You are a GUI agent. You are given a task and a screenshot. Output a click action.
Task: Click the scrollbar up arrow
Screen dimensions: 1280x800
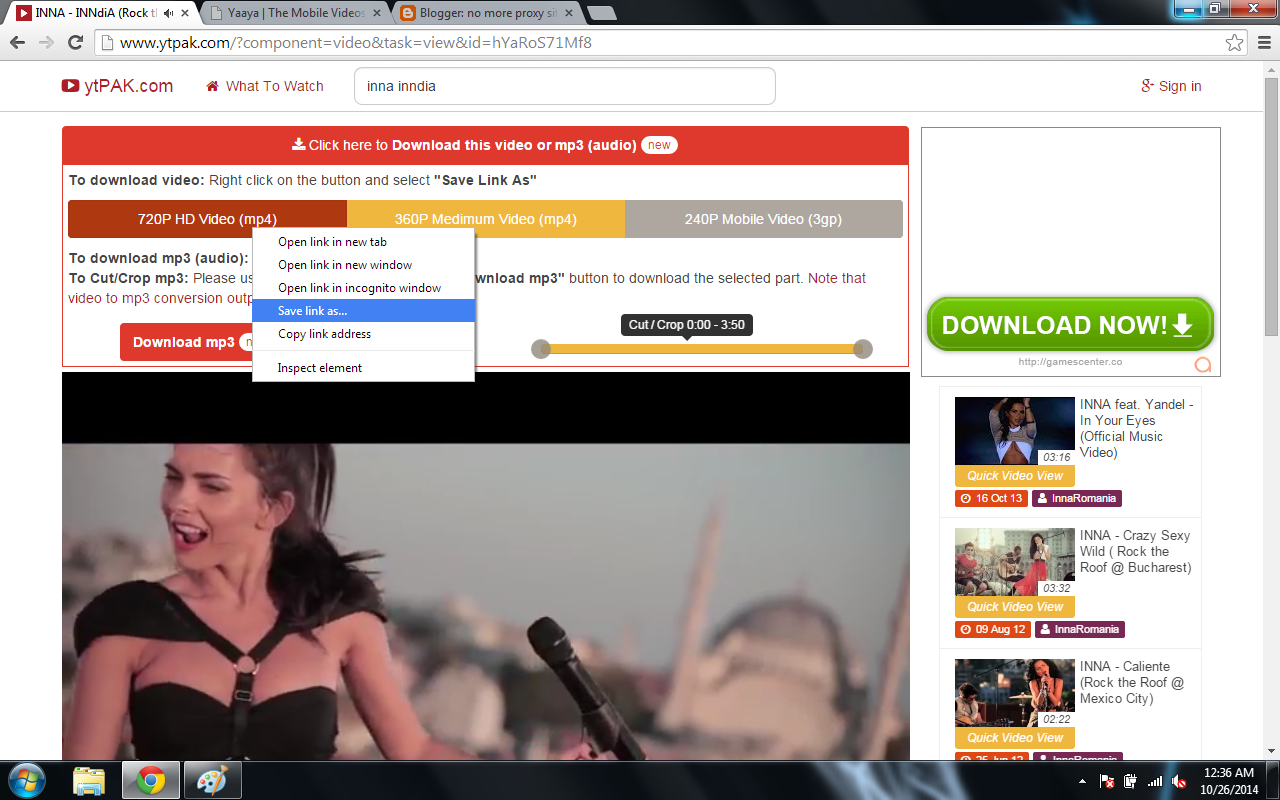coord(1272,70)
